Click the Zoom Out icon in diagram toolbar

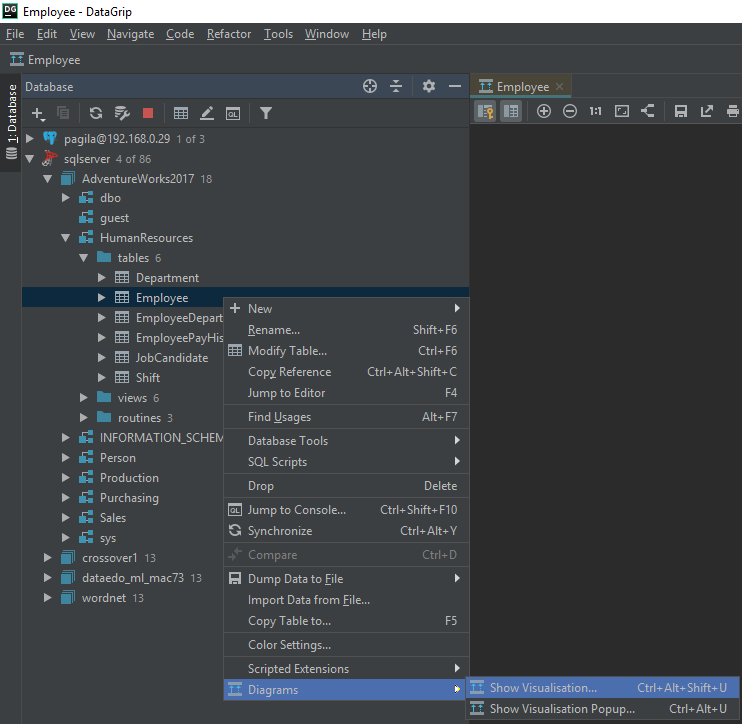pos(570,112)
